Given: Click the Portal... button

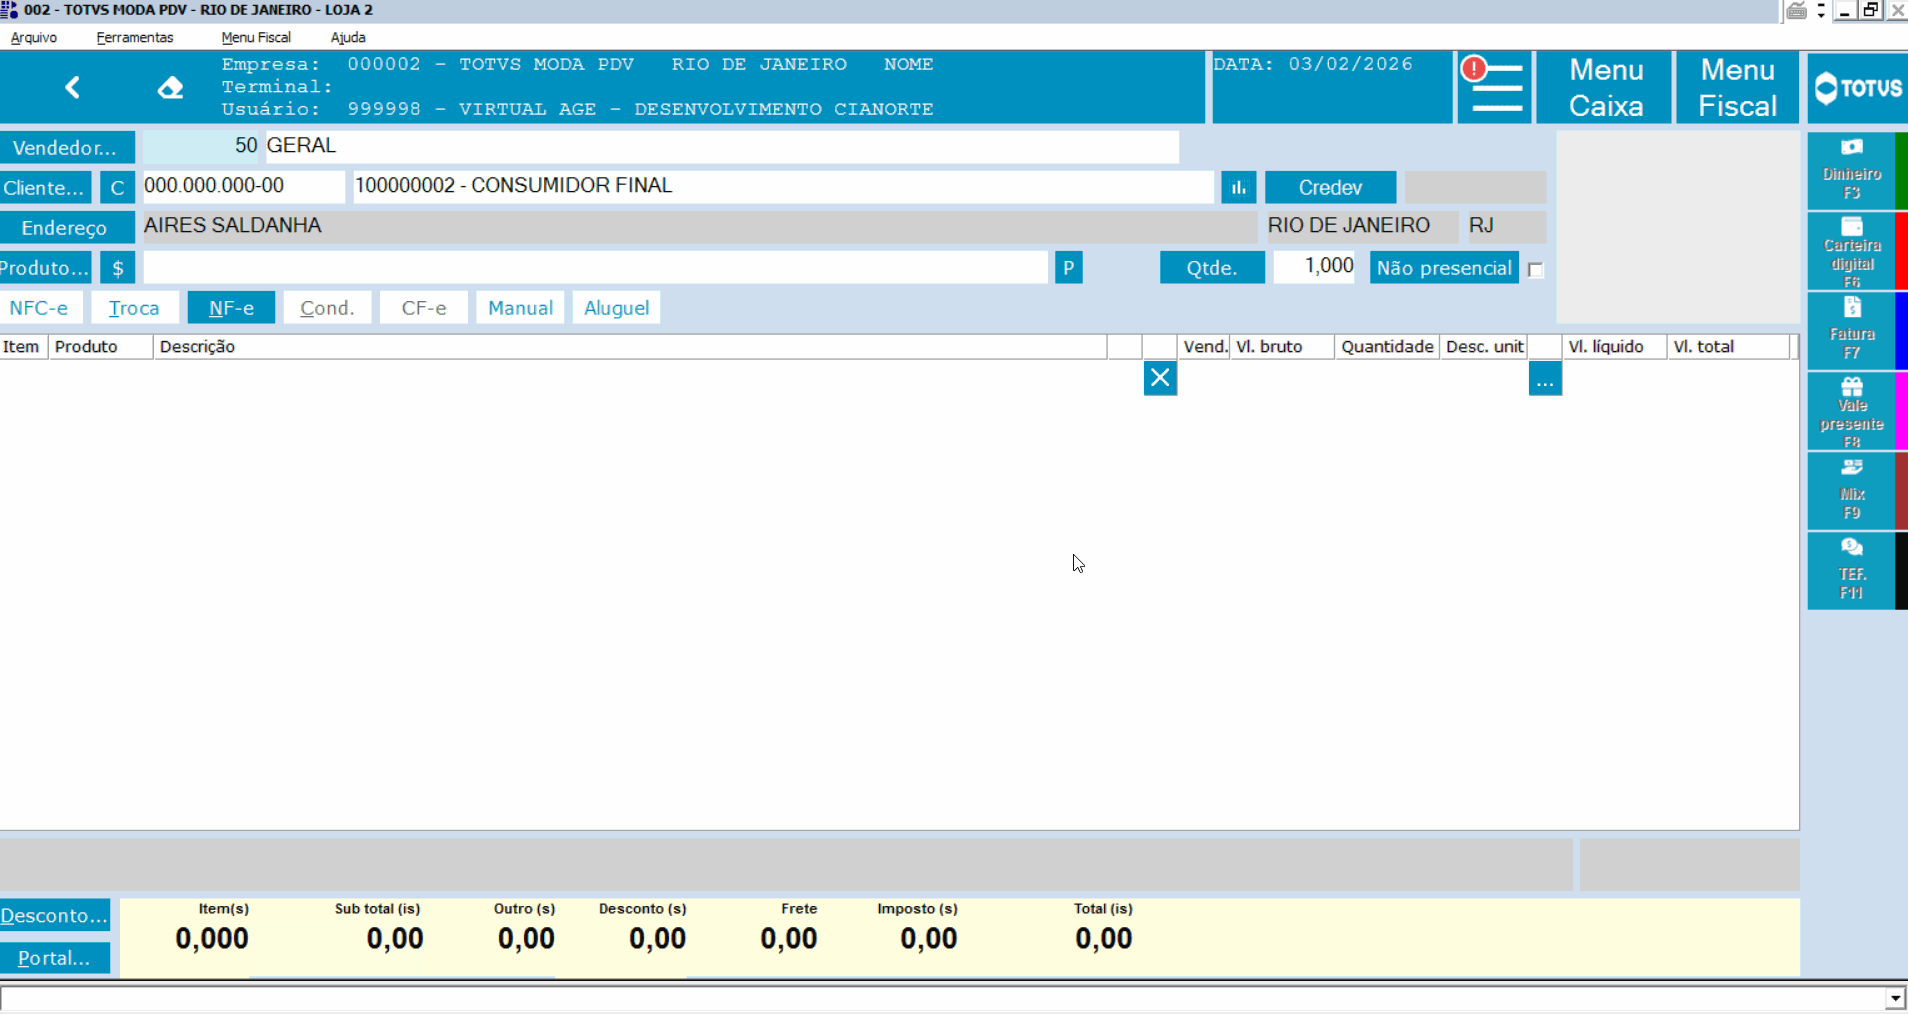Looking at the screenshot, I should pos(55,957).
